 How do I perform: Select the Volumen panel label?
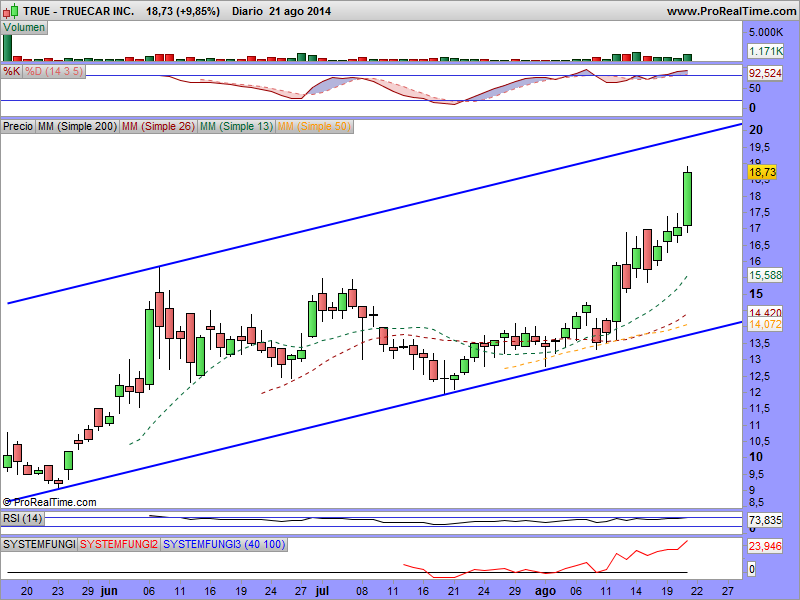[x=24, y=28]
